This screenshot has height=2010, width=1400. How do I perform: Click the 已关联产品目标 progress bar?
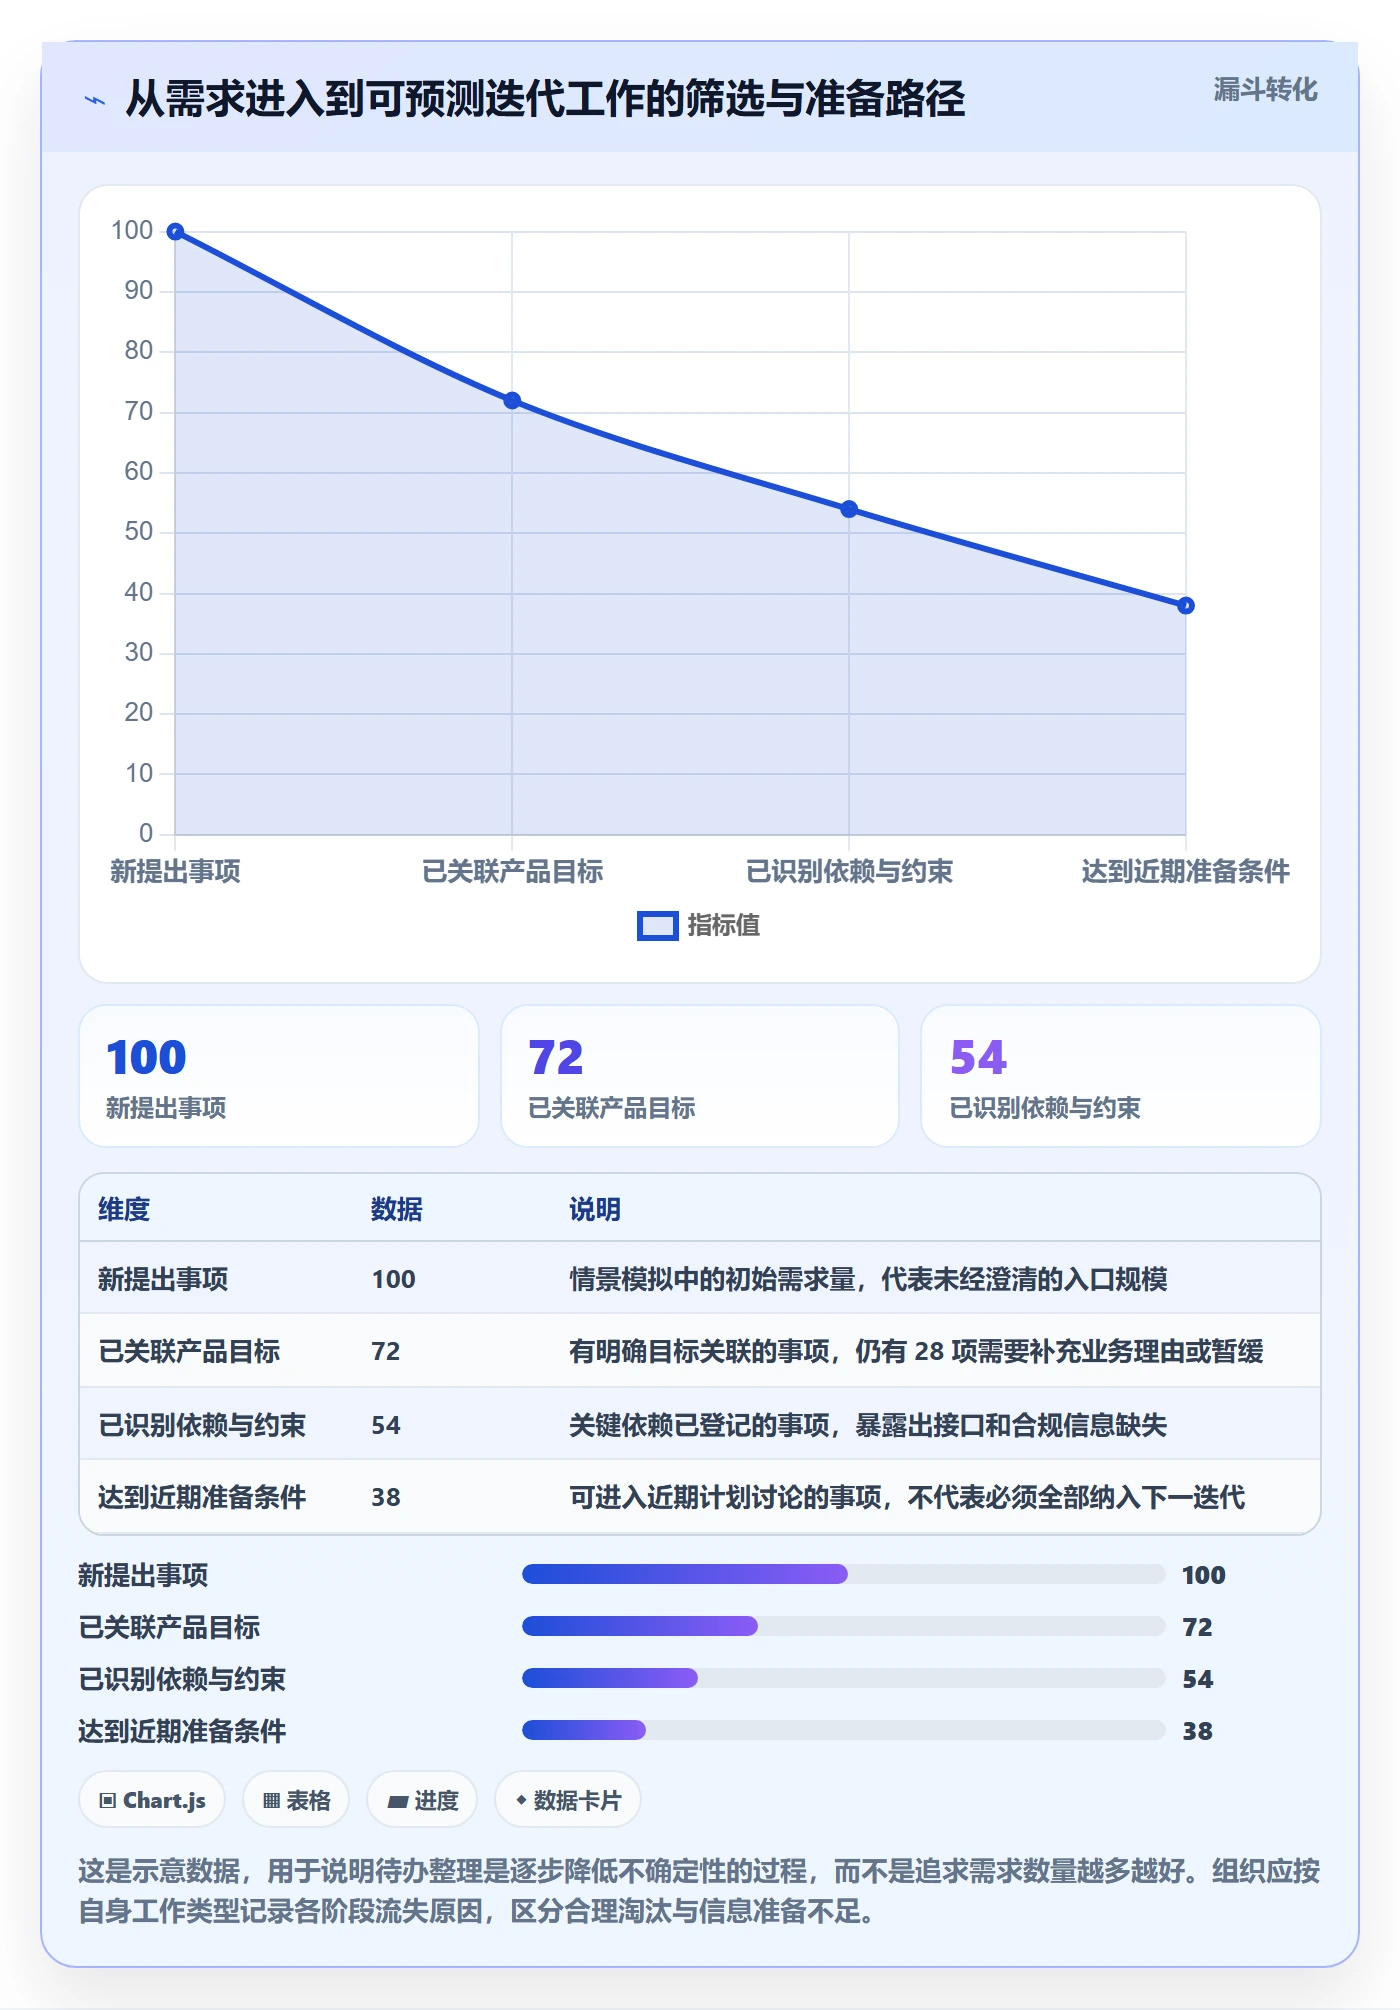844,1626
